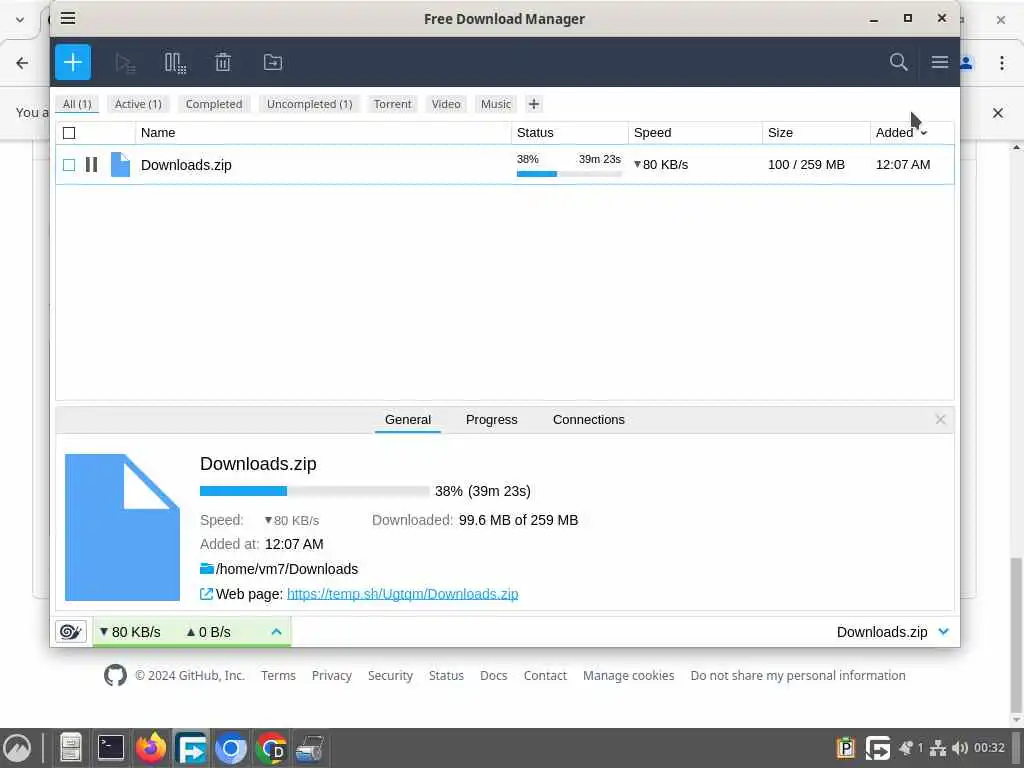Screen dimensions: 1024x768
Task: Sort by the Status column header
Action: tap(569, 133)
